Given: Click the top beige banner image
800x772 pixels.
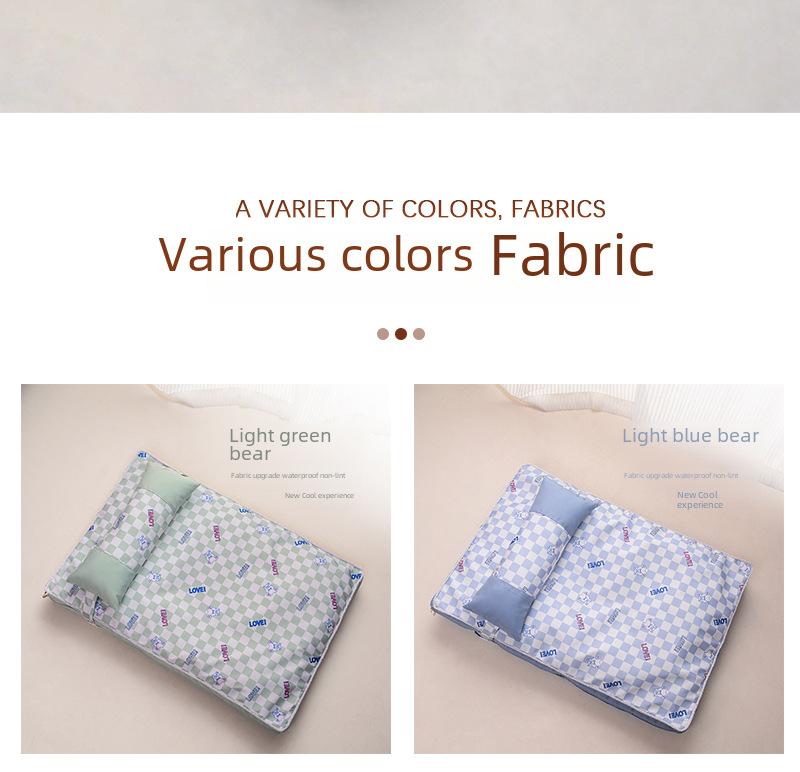Looking at the screenshot, I should (400, 56).
